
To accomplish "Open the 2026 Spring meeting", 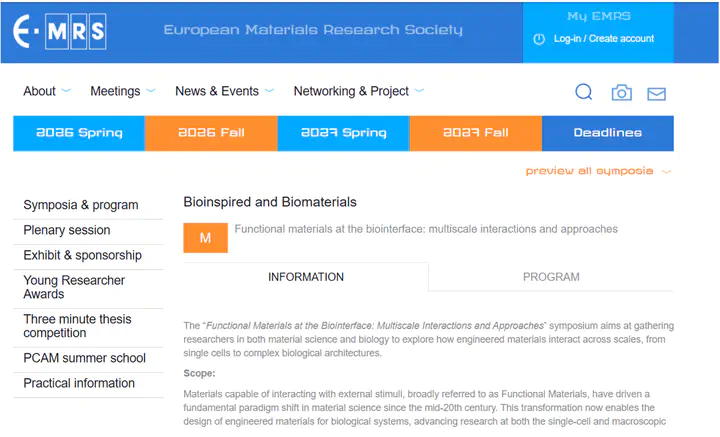I will pos(79,133).
